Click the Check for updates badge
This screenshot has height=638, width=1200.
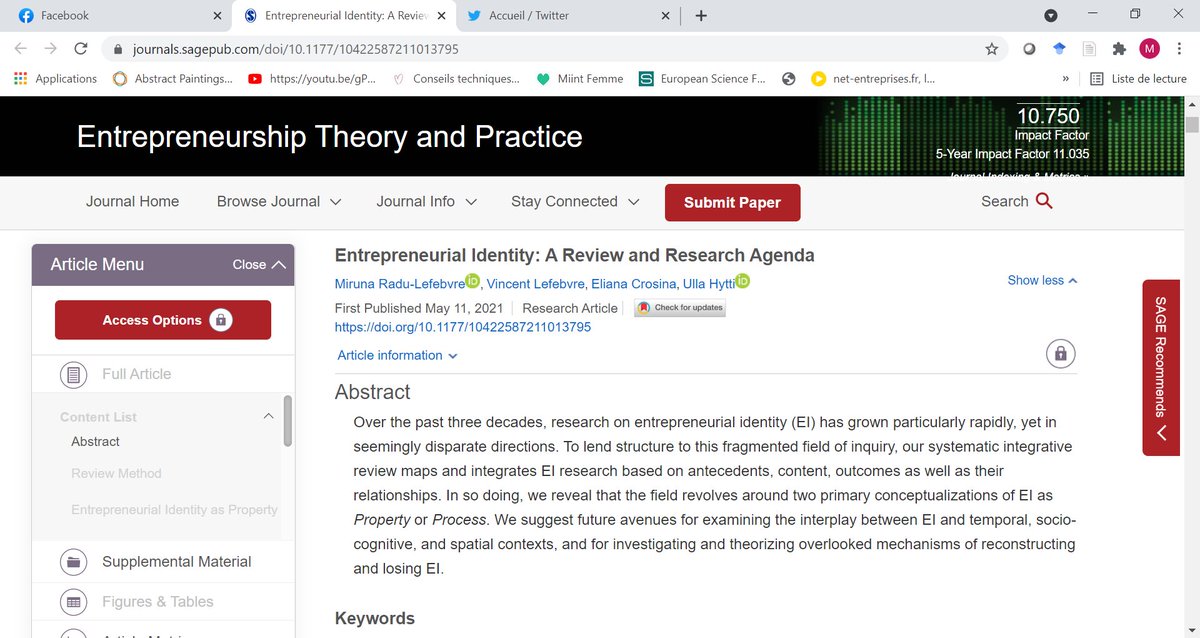click(680, 308)
